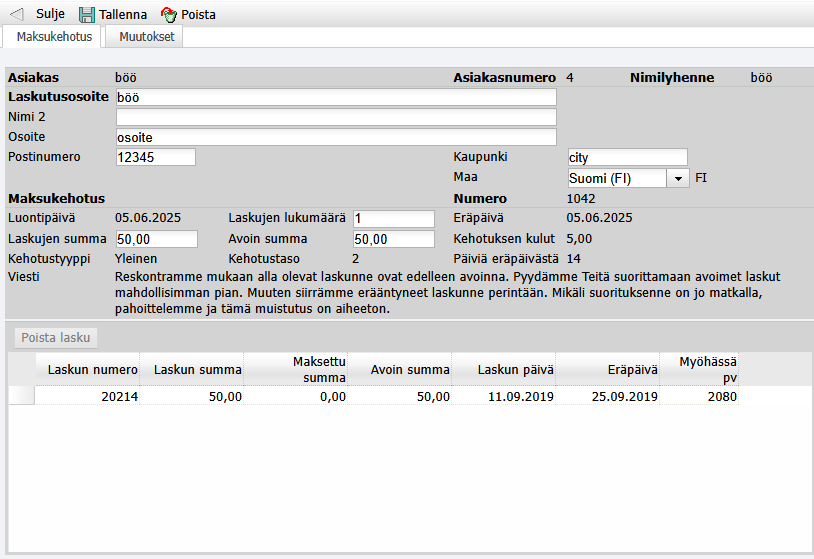814x559 pixels.
Task: Click the back arrow icon beside Sulje
Action: [17, 15]
